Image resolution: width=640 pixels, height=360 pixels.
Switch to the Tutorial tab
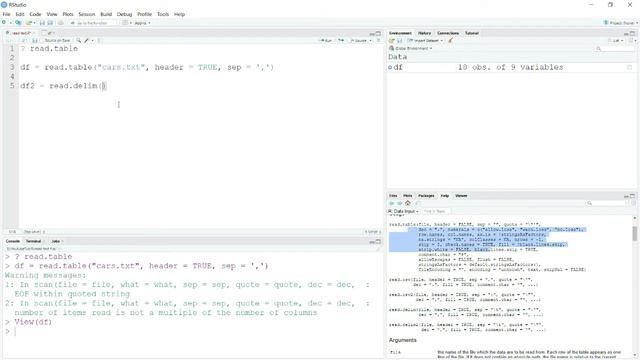tap(471, 33)
